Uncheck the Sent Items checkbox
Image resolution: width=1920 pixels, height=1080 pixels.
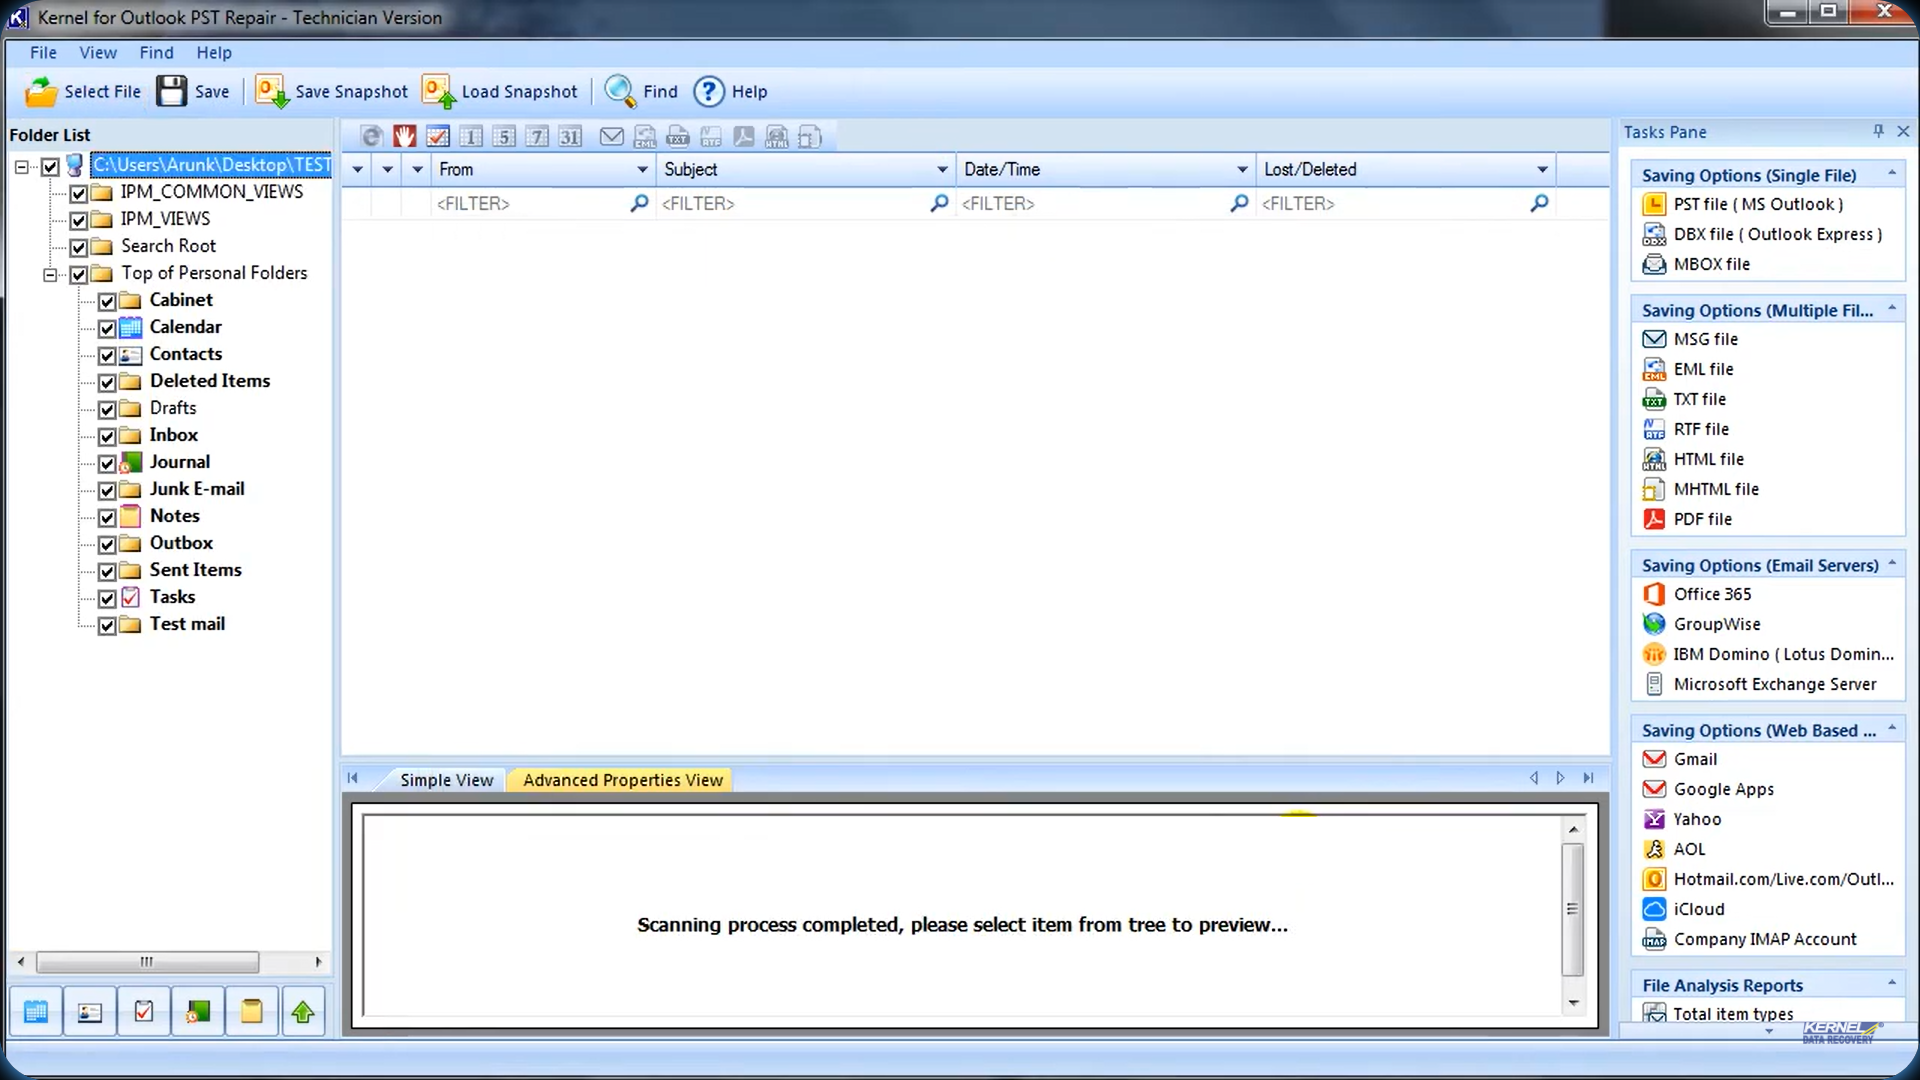(107, 571)
